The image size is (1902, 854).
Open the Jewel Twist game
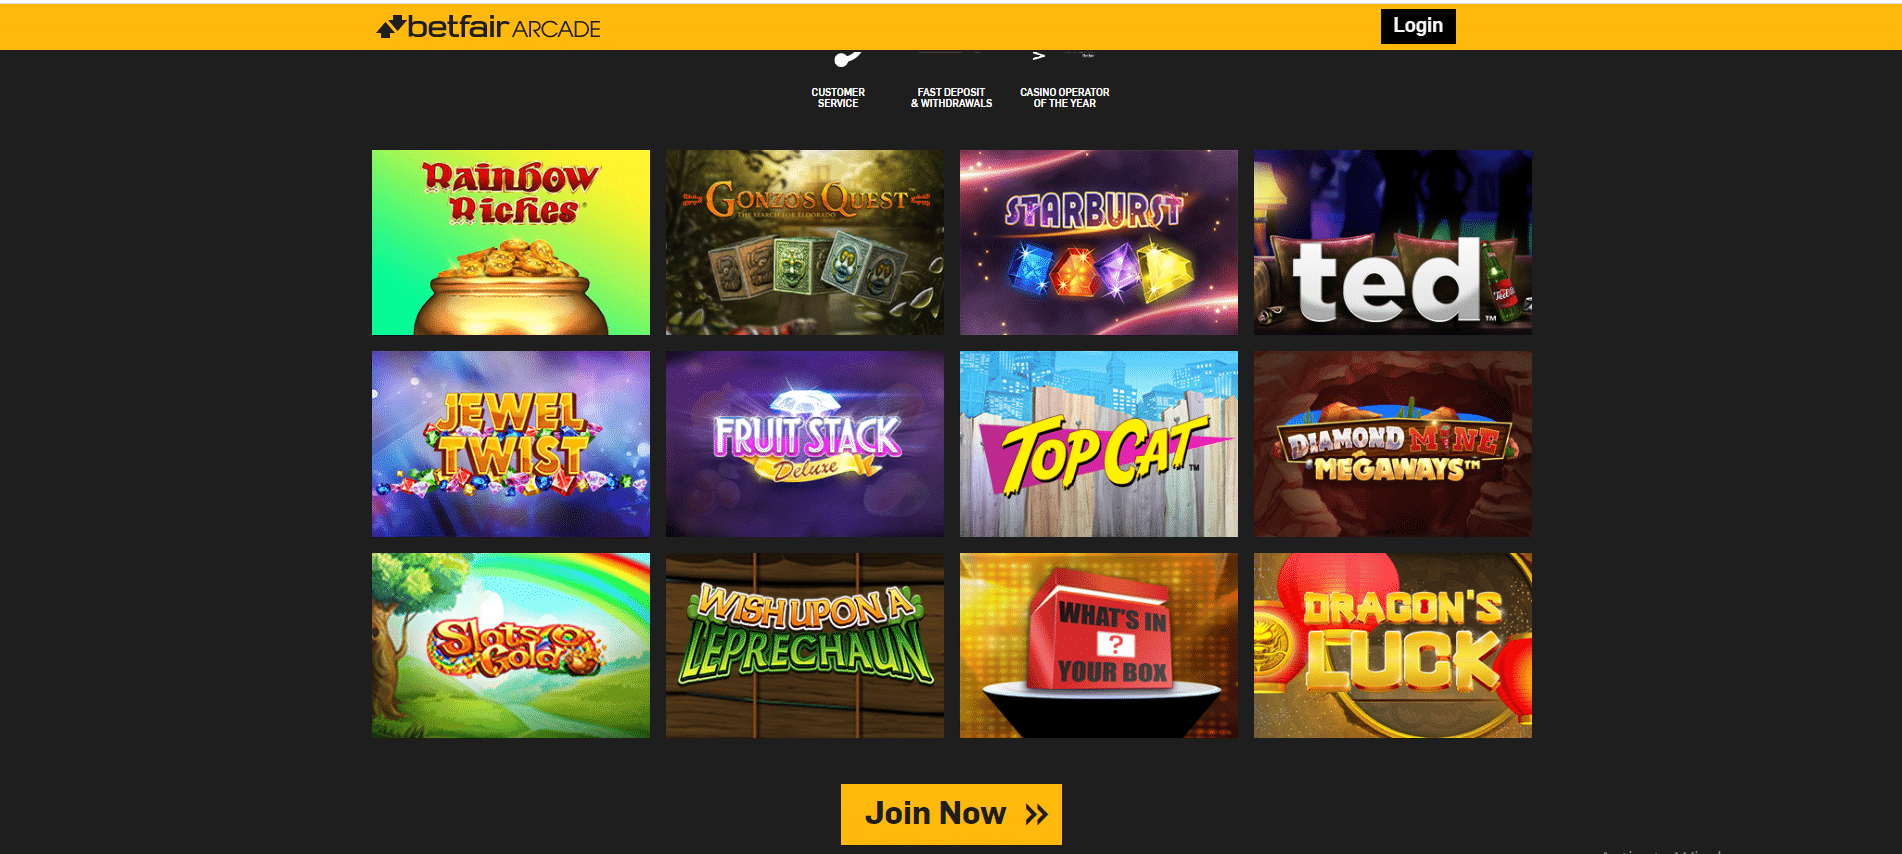[511, 444]
